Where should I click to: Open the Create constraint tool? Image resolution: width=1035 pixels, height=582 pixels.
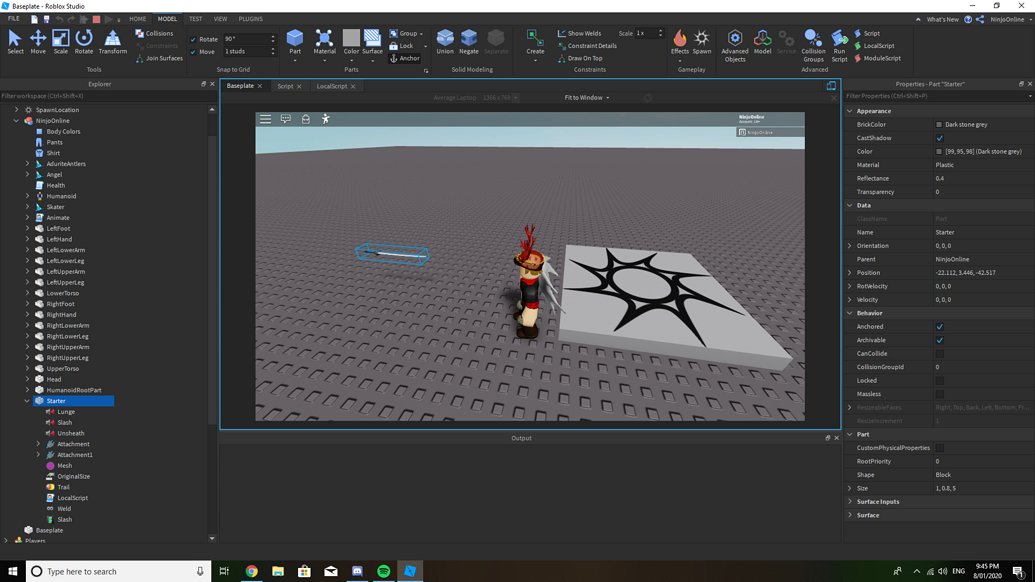535,42
